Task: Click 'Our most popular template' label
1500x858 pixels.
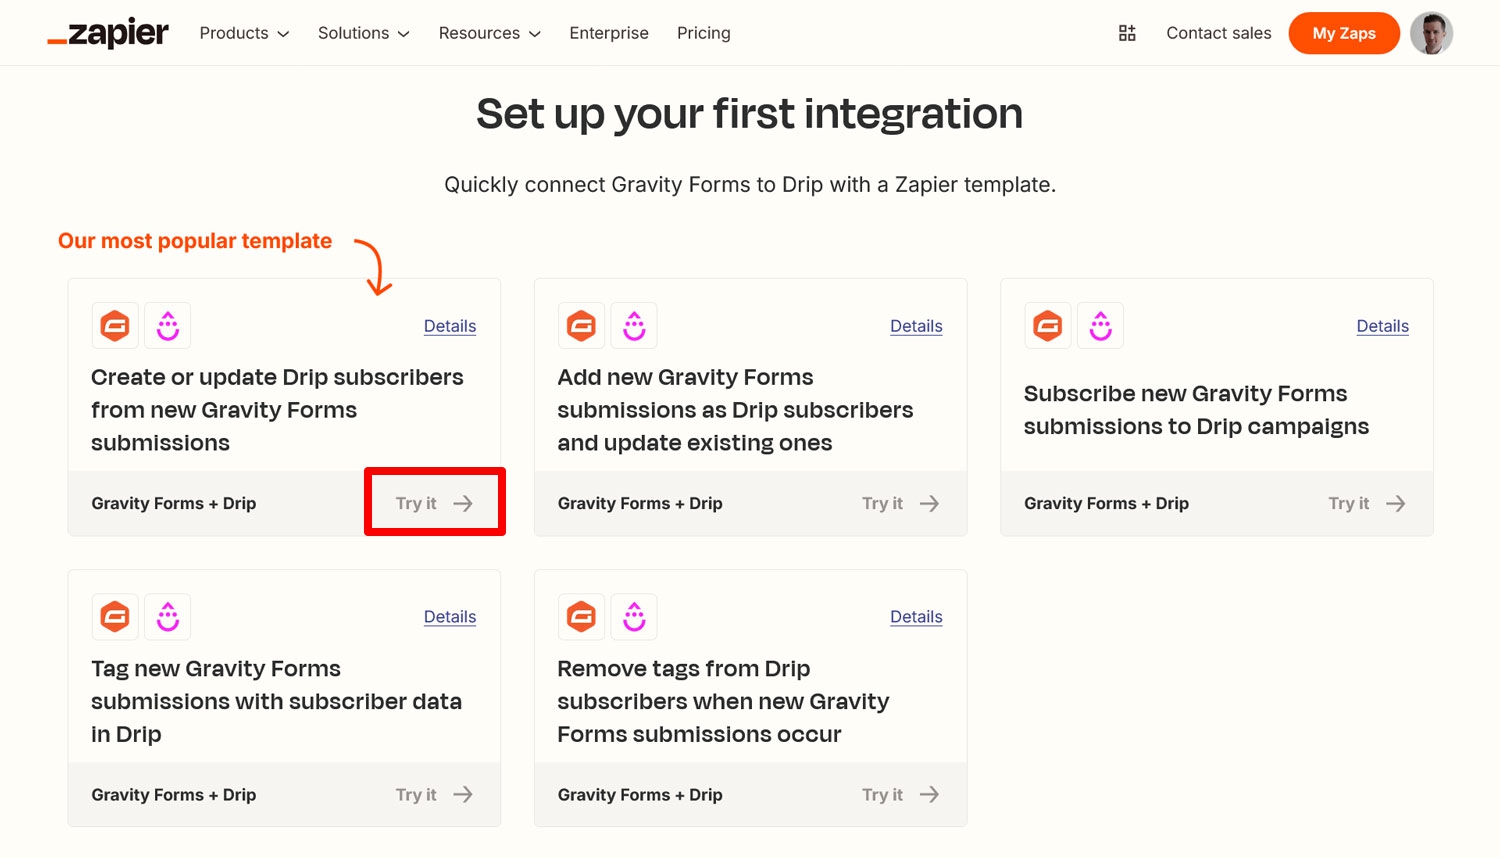Action: click(x=195, y=241)
